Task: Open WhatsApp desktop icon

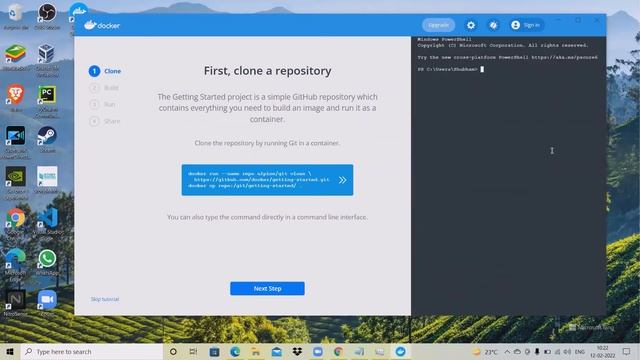Action: point(47,262)
